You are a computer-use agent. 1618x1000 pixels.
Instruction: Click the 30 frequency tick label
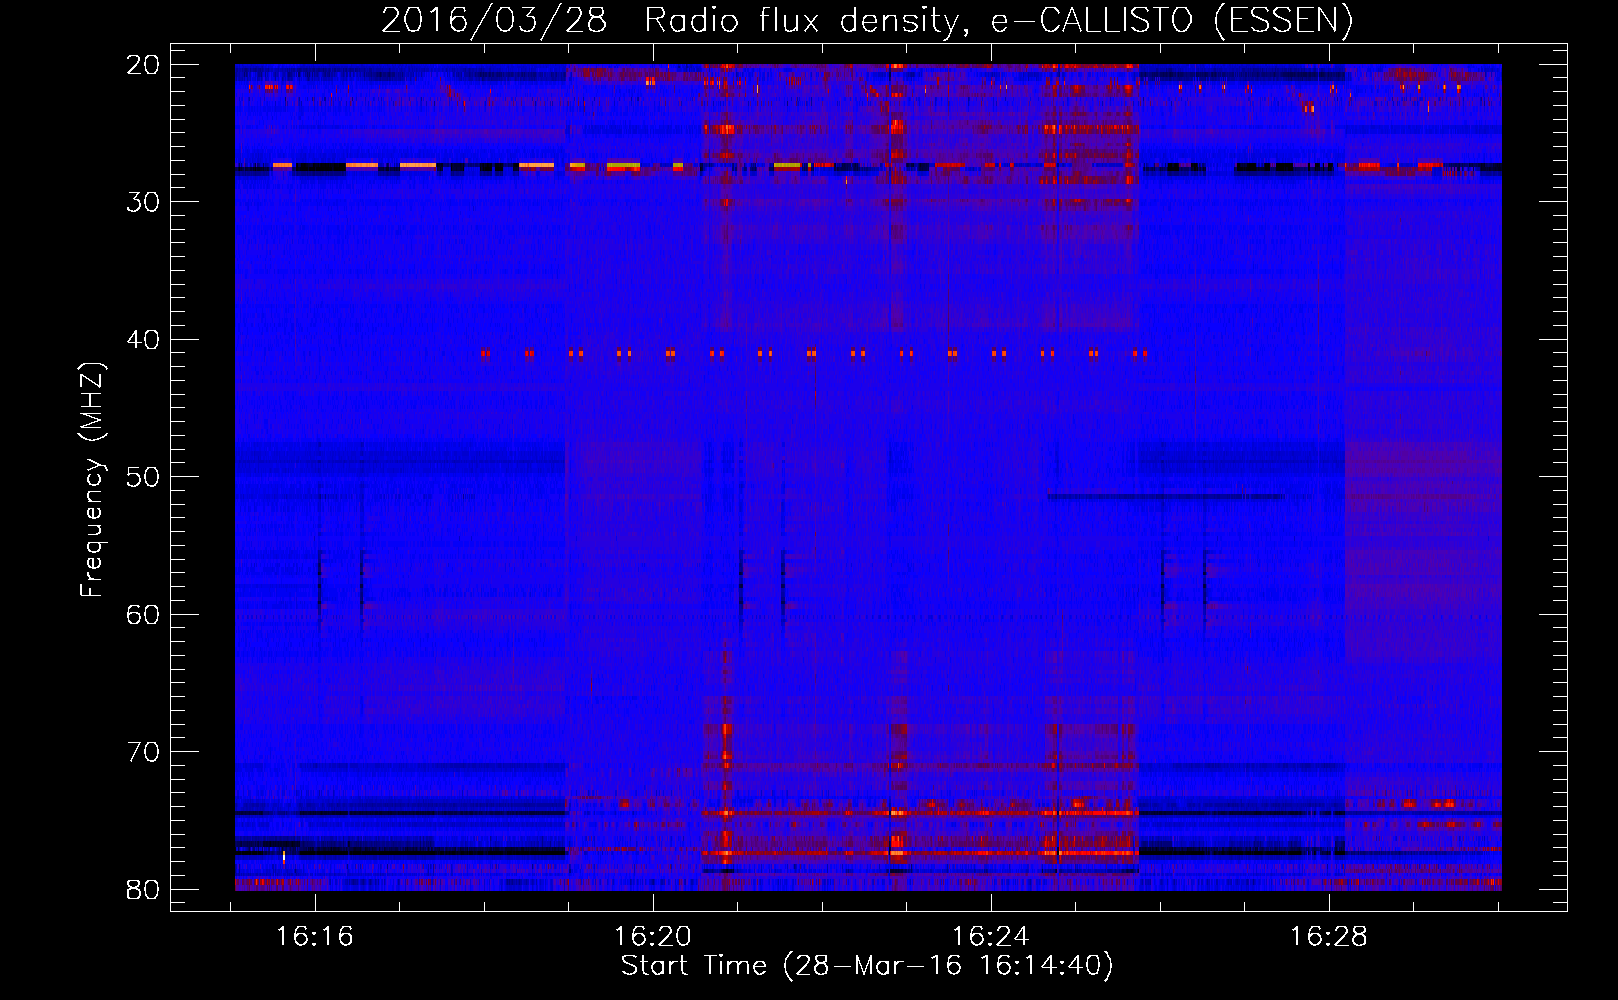point(143,202)
